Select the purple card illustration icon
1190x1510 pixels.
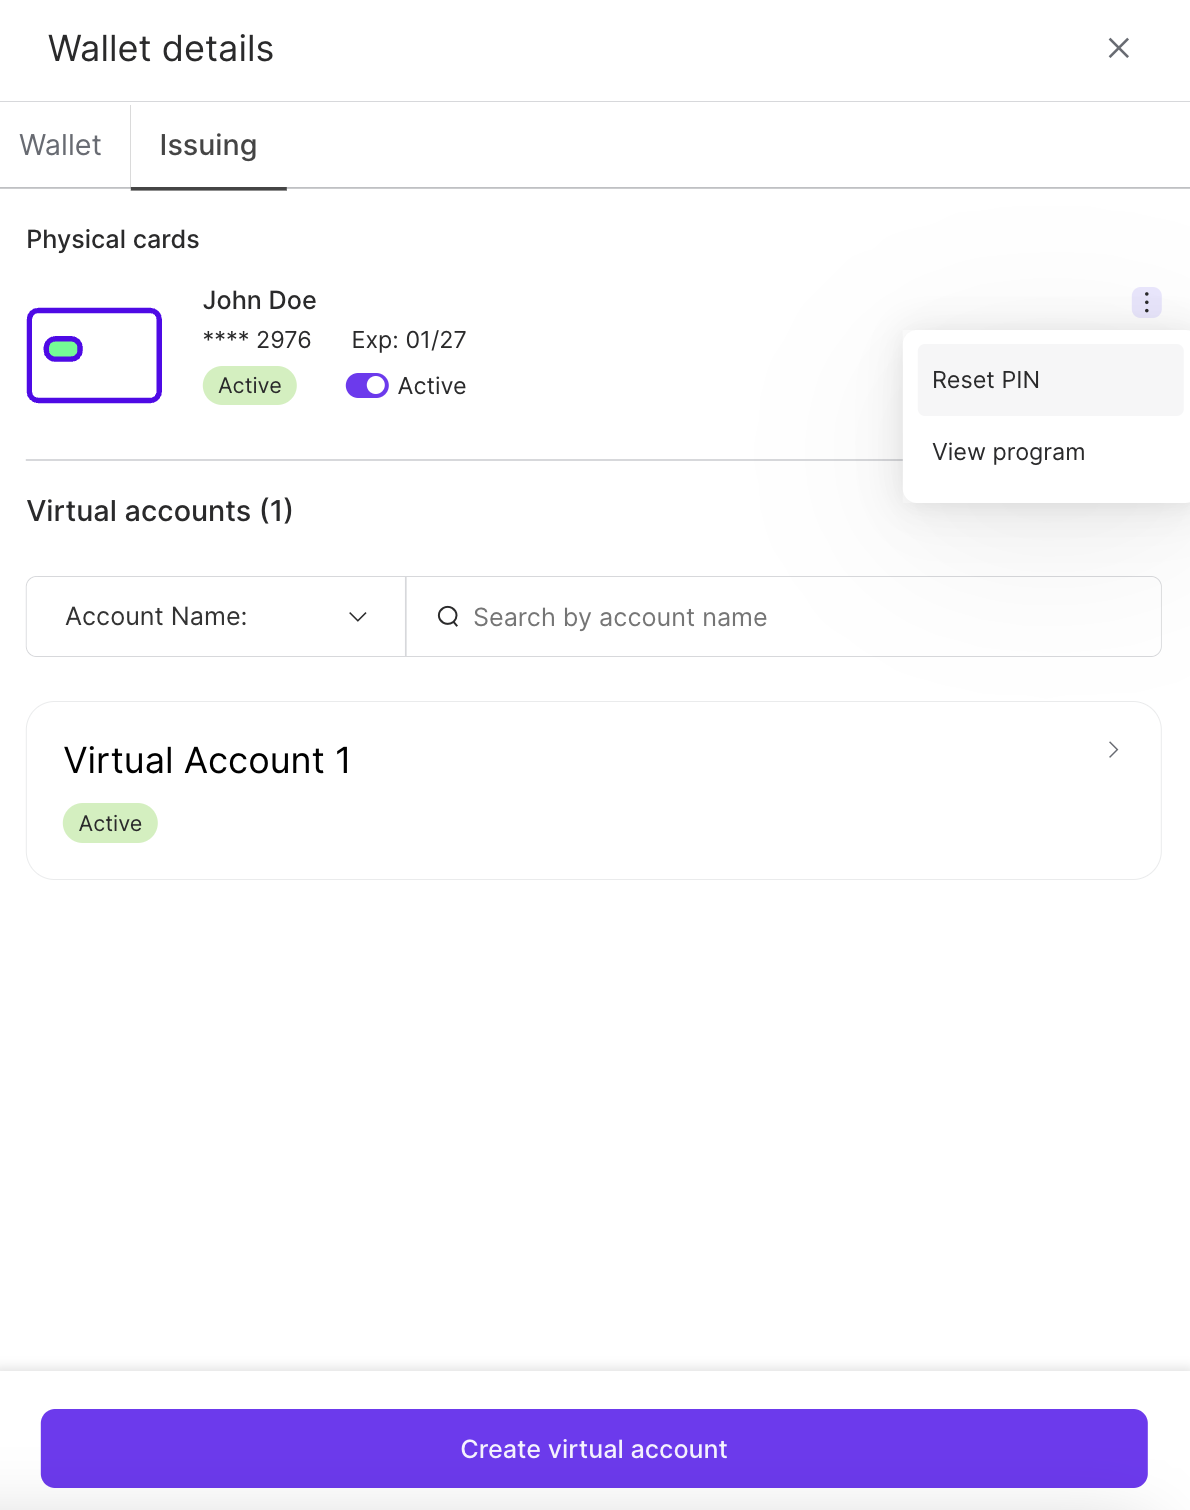(x=93, y=355)
